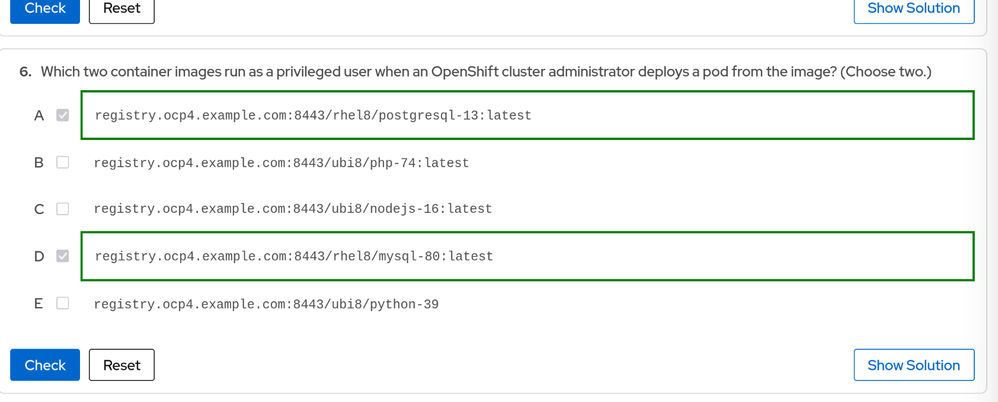Click the letter label C
Image resolution: width=998 pixels, height=402 pixels.
39,209
